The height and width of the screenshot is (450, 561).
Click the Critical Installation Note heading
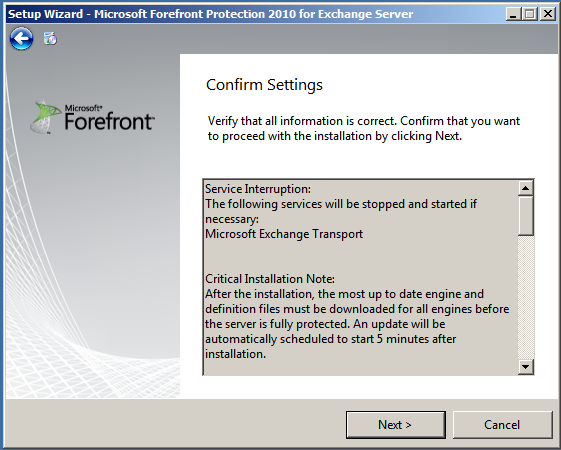270,279
